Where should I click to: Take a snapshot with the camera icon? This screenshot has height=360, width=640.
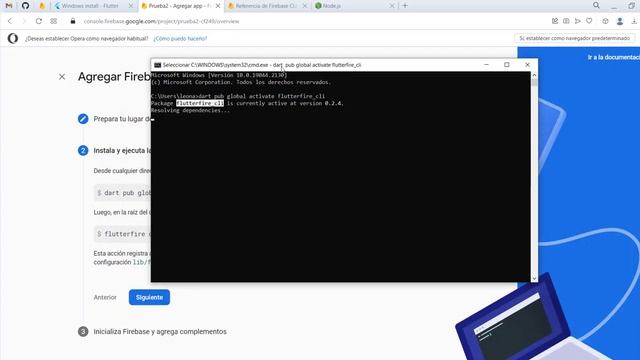click(x=566, y=21)
